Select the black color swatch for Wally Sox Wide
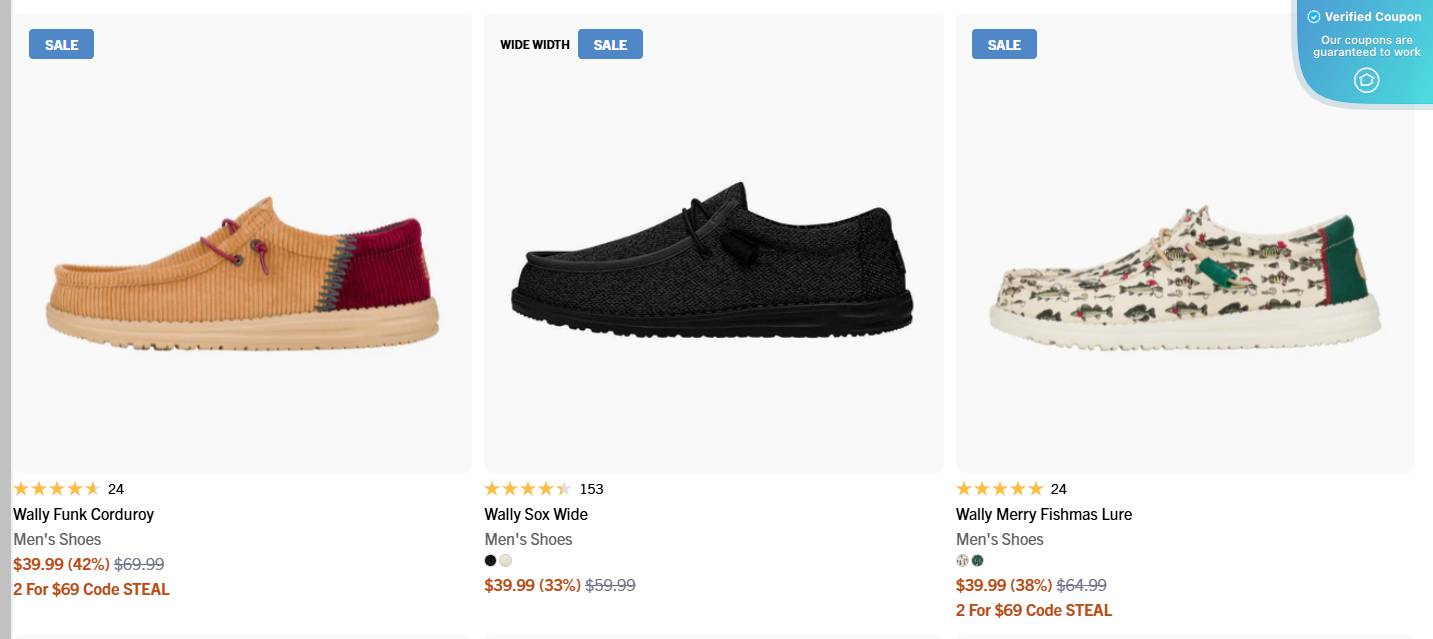1433x639 pixels. click(490, 560)
